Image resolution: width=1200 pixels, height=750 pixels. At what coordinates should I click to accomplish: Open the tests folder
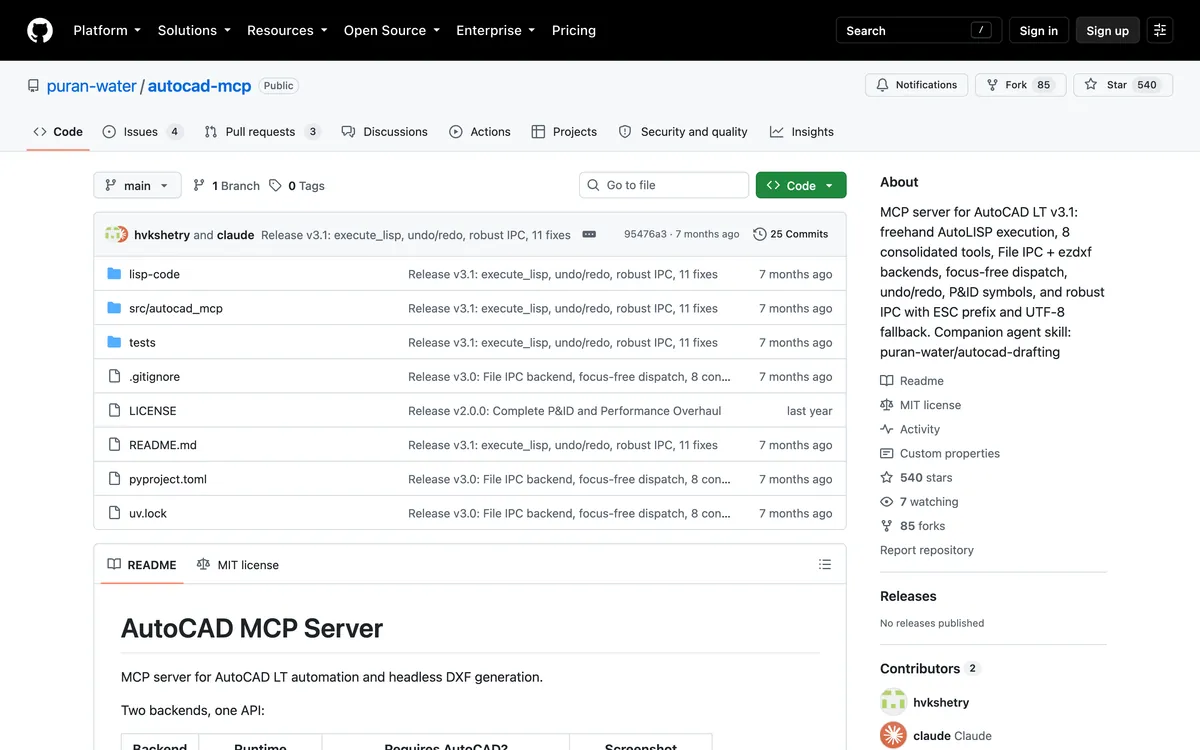coord(142,342)
